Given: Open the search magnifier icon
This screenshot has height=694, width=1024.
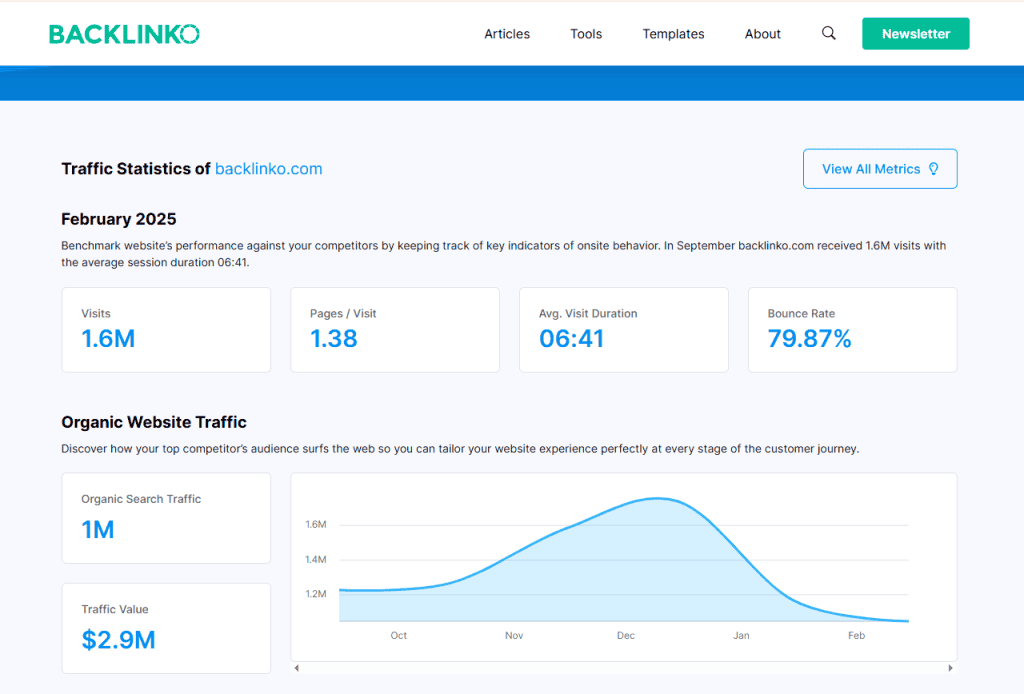Looking at the screenshot, I should (x=828, y=33).
